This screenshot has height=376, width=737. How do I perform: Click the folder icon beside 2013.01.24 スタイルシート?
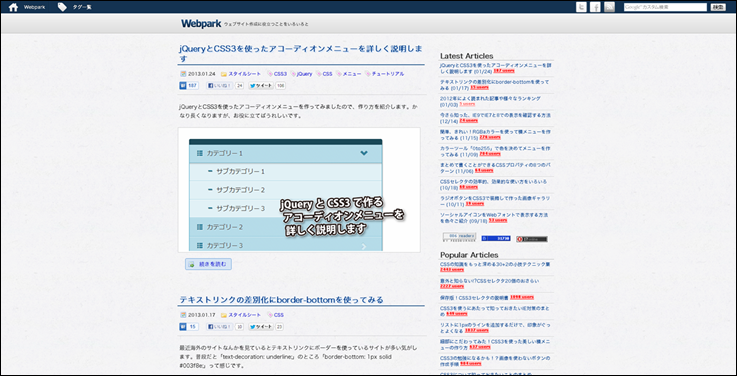(x=224, y=74)
